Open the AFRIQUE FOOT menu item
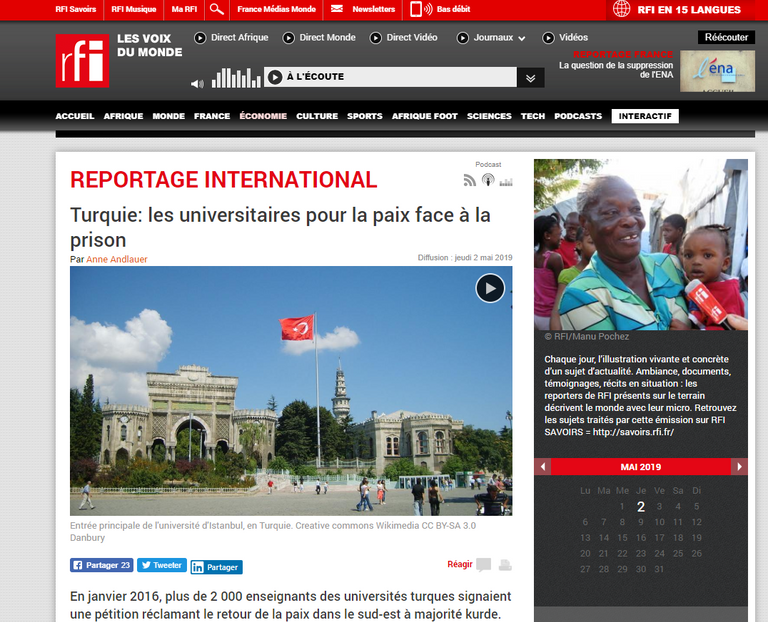The image size is (768, 622). [x=424, y=116]
